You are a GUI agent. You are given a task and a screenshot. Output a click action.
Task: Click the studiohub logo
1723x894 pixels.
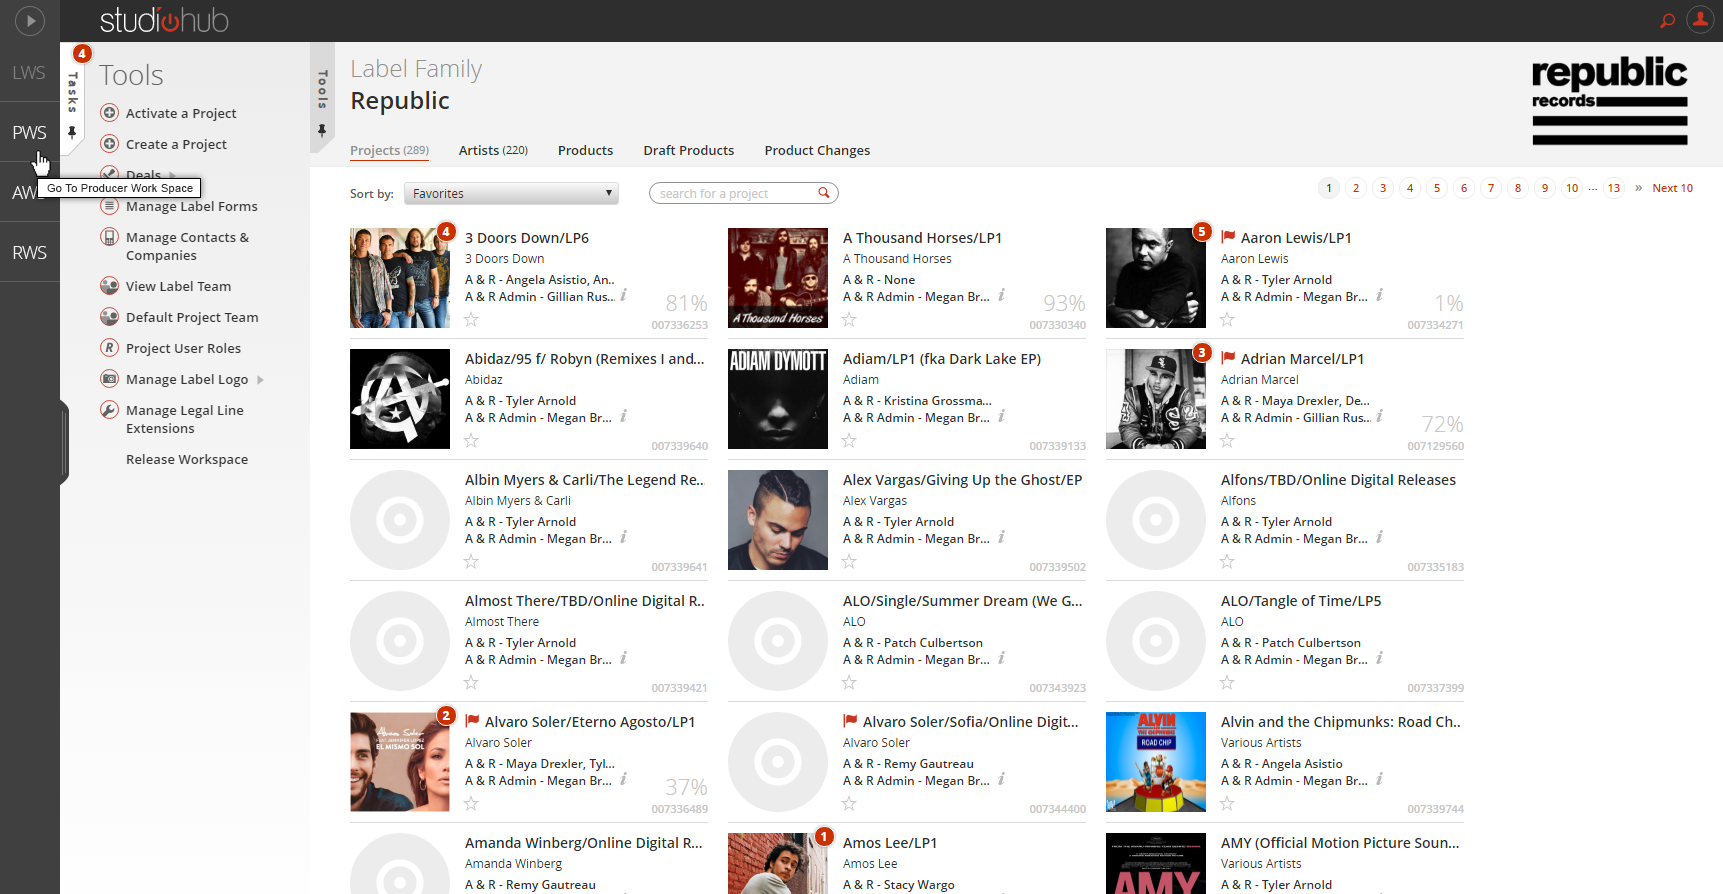(164, 20)
